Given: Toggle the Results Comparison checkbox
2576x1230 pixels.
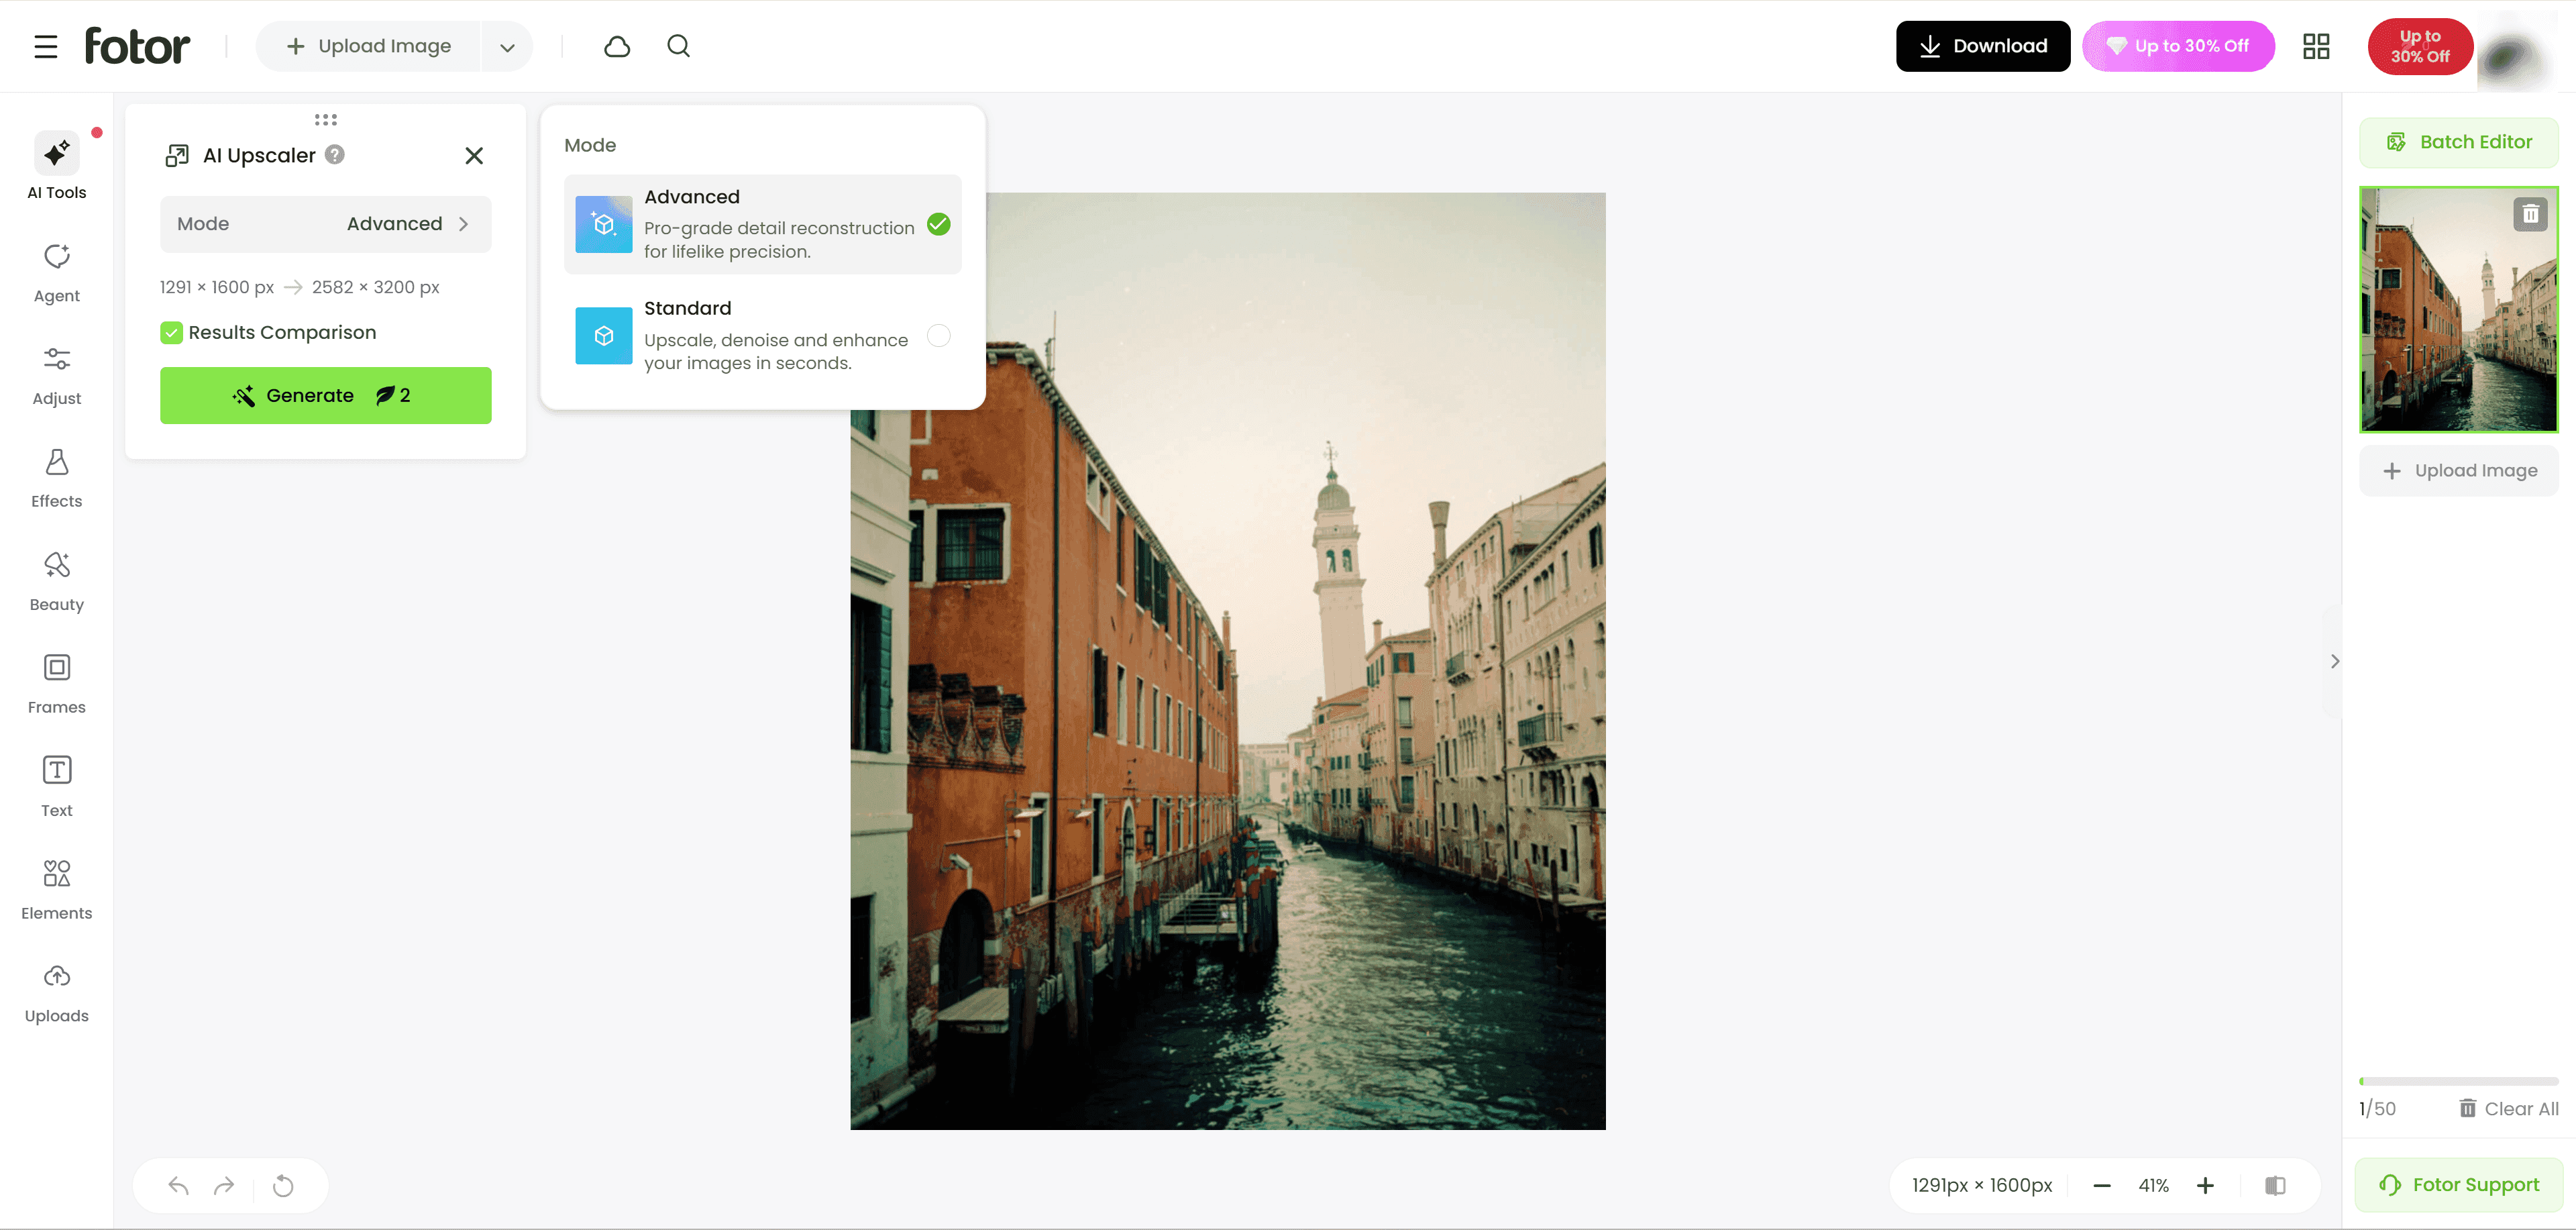Looking at the screenshot, I should 172,333.
